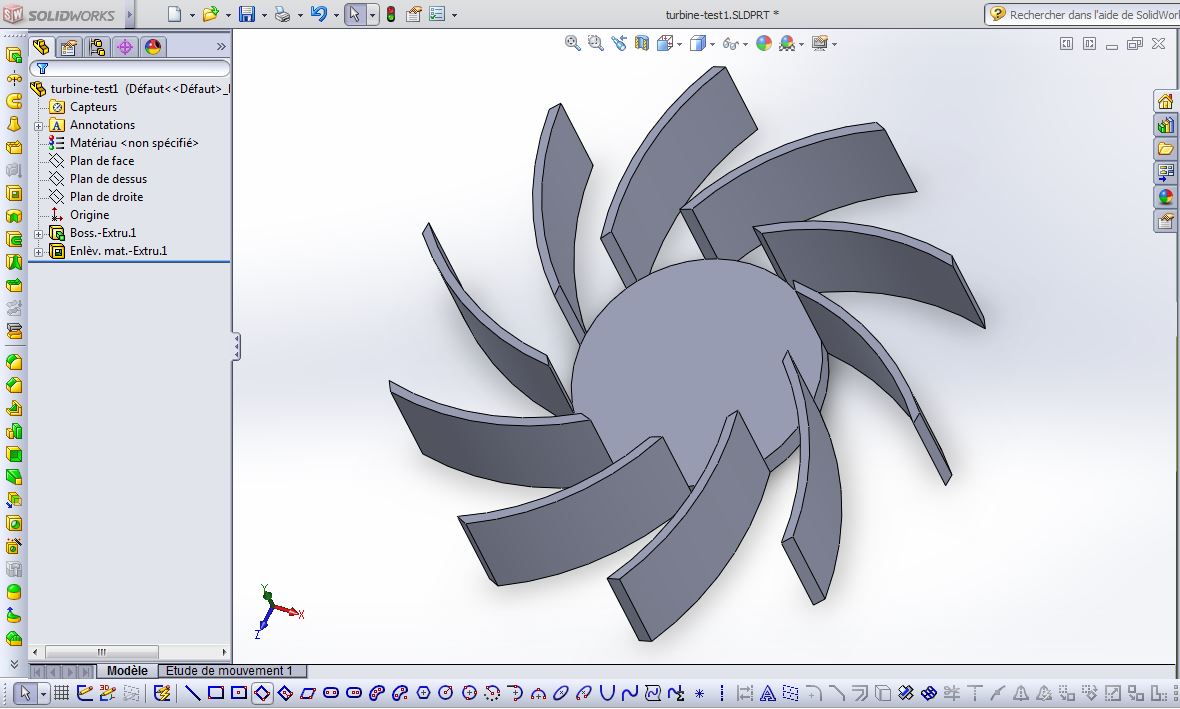This screenshot has height=709, width=1180.
Task: Open the Apply Scene icon
Action: pyautogui.click(x=787, y=44)
